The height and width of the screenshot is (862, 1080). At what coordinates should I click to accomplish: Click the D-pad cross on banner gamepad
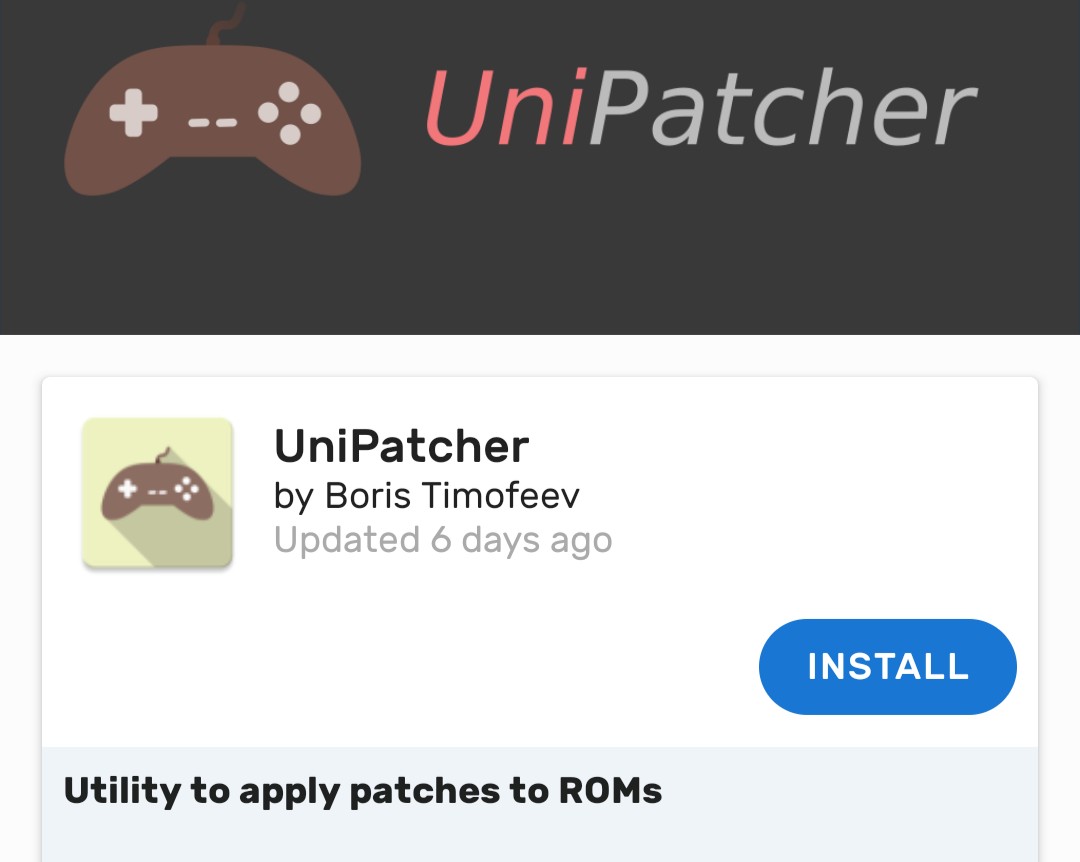(x=133, y=113)
